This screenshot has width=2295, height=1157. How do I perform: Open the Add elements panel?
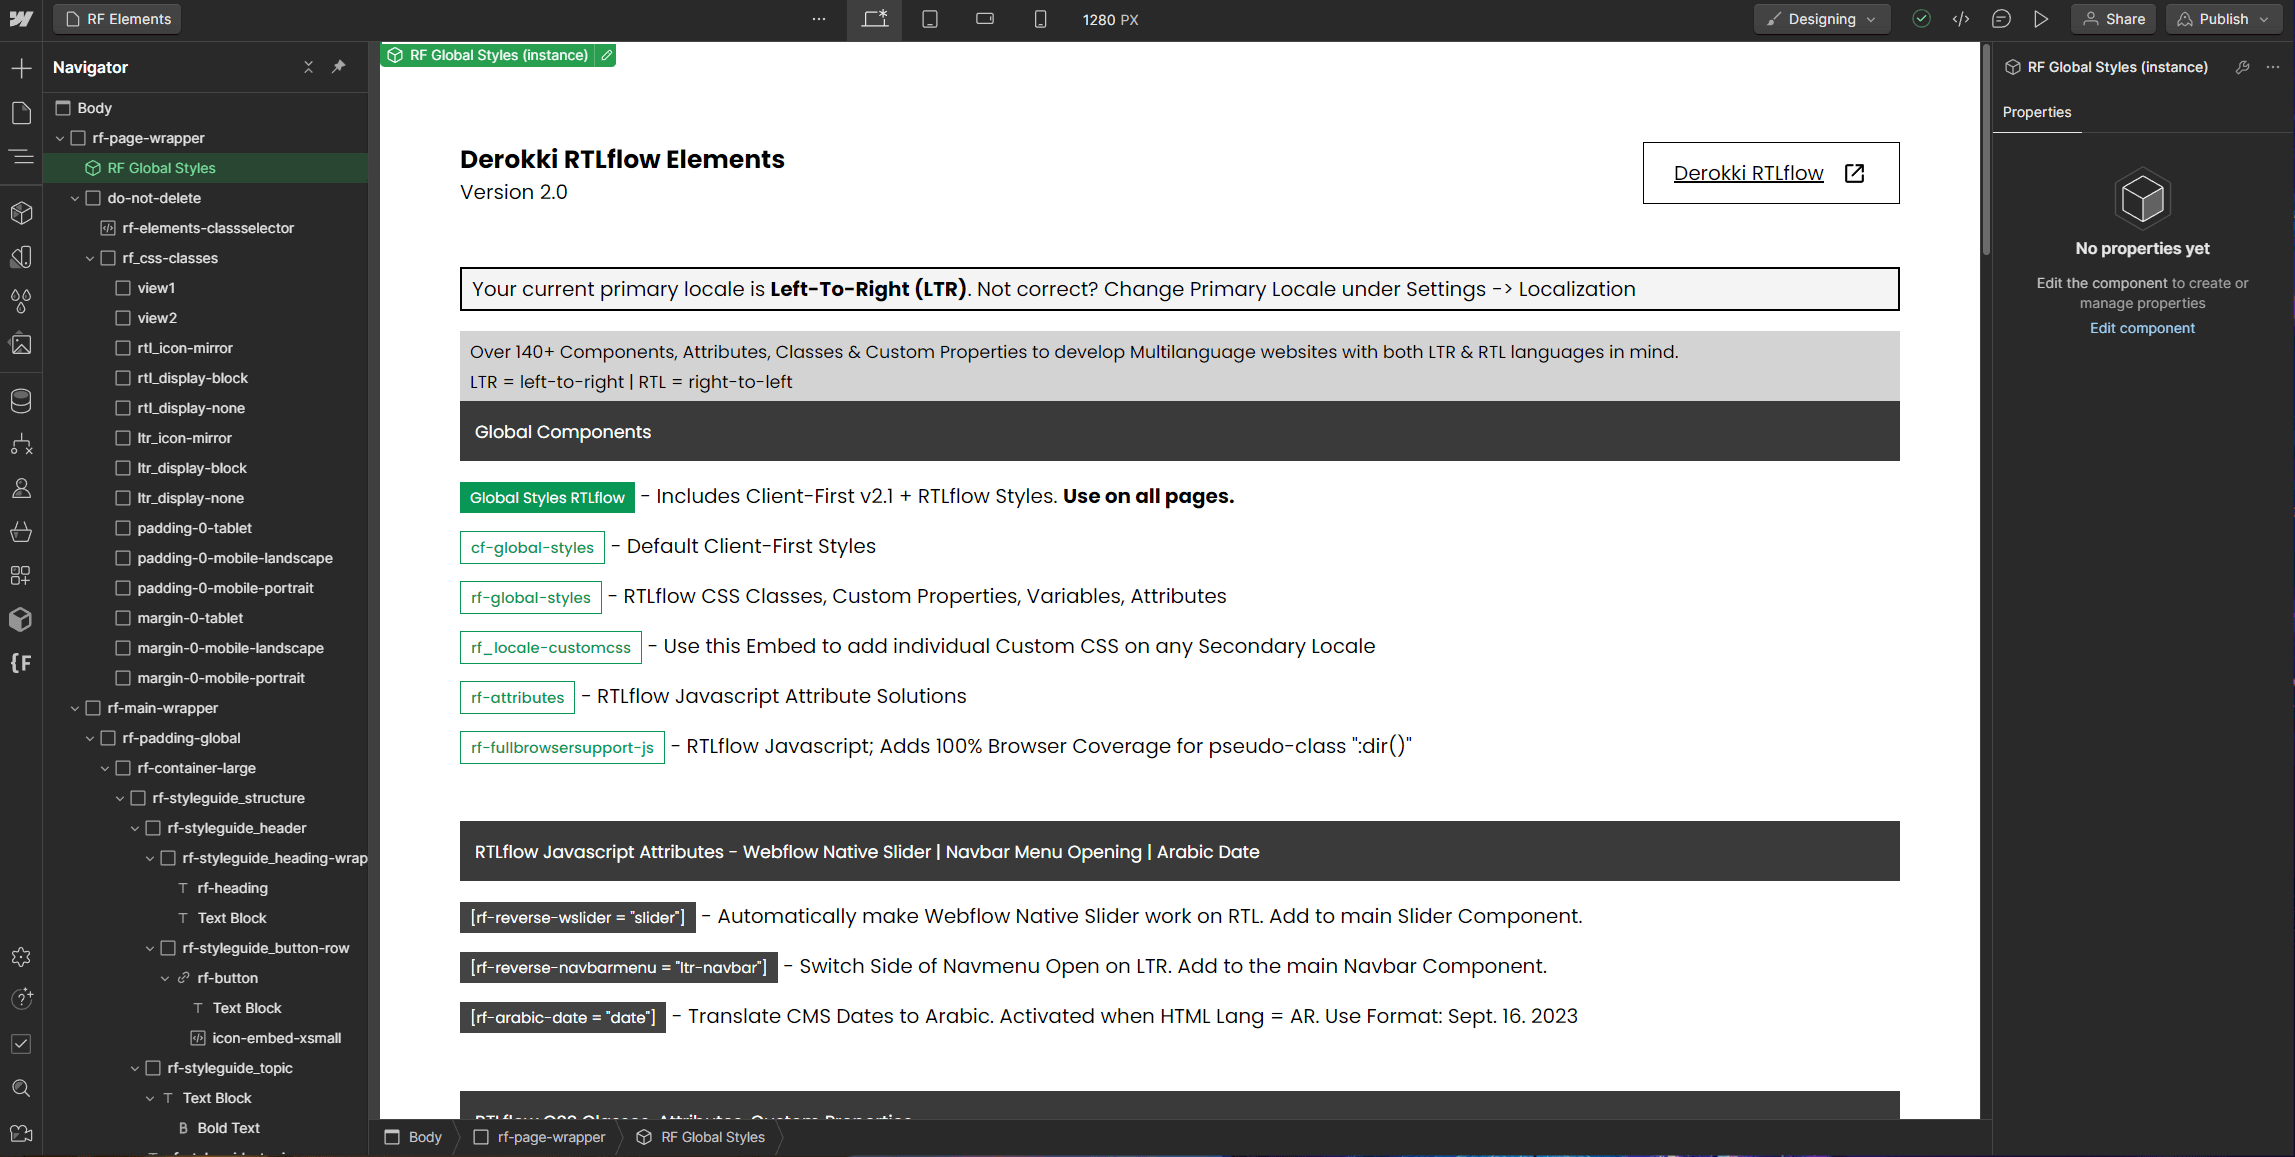click(x=21, y=68)
